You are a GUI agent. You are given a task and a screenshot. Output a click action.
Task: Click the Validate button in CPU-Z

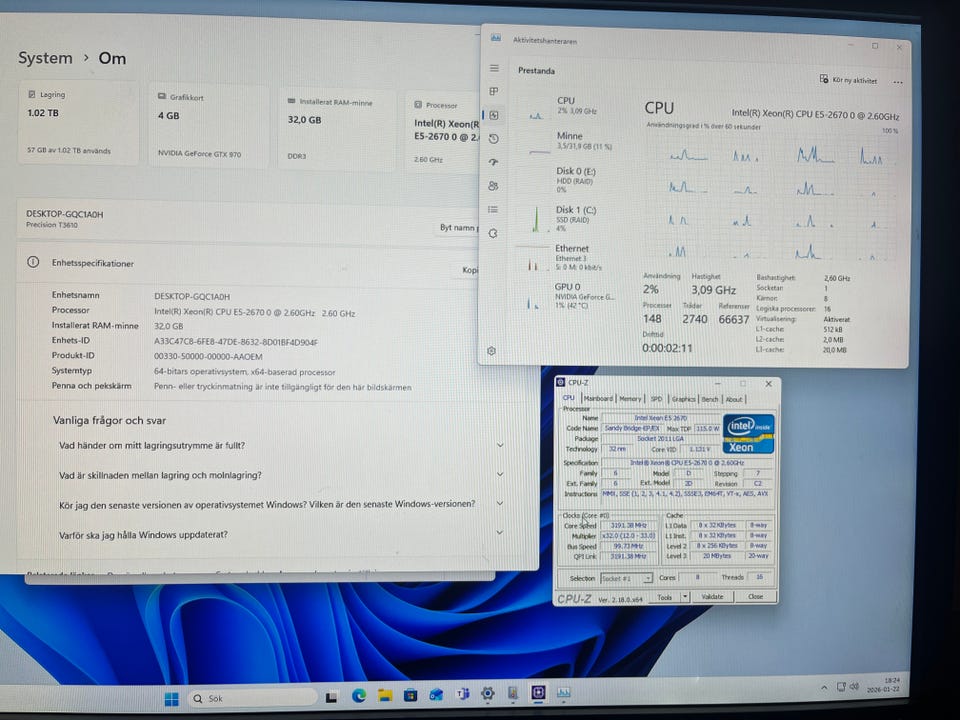[x=712, y=597]
